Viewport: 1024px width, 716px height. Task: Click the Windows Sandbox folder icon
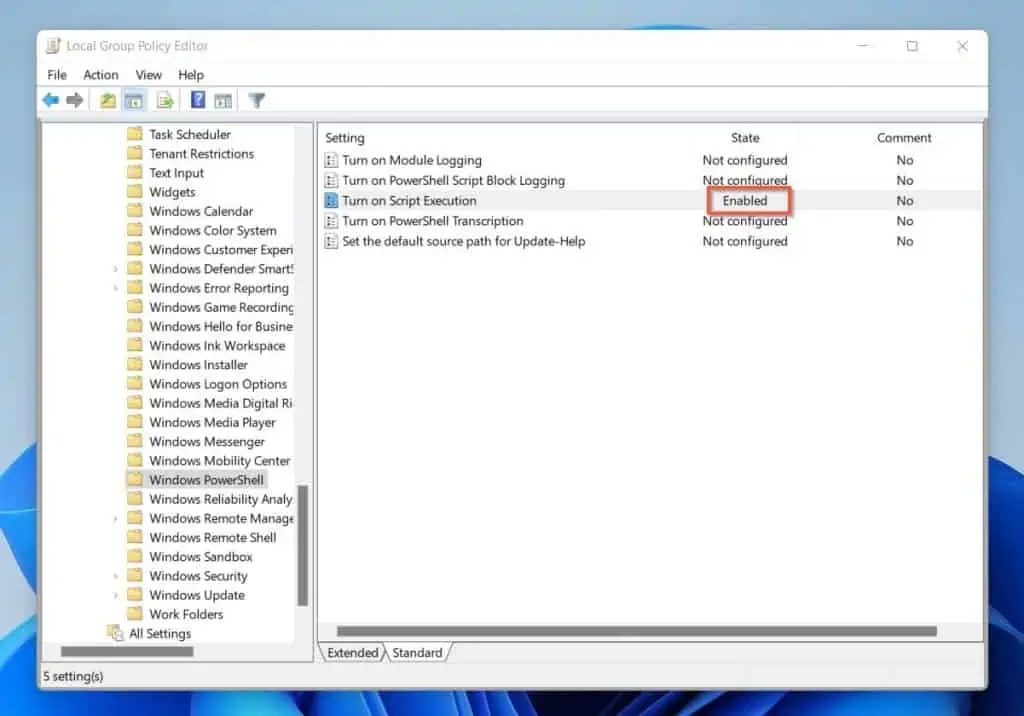click(x=135, y=556)
